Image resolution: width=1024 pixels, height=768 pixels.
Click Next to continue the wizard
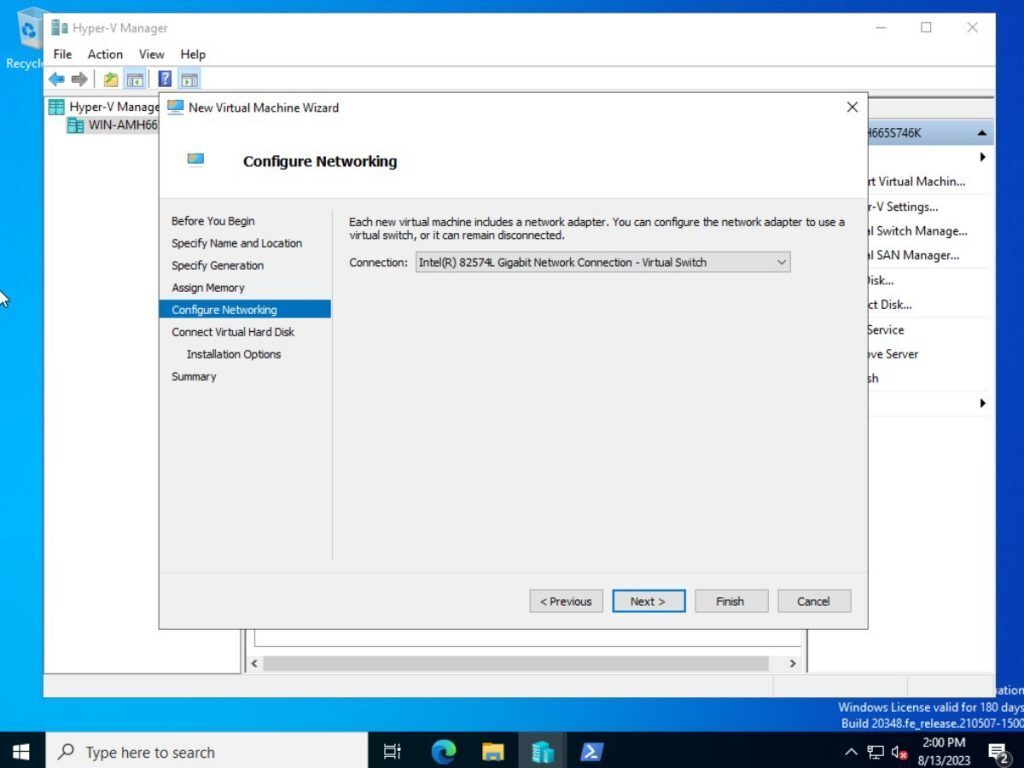tap(648, 601)
